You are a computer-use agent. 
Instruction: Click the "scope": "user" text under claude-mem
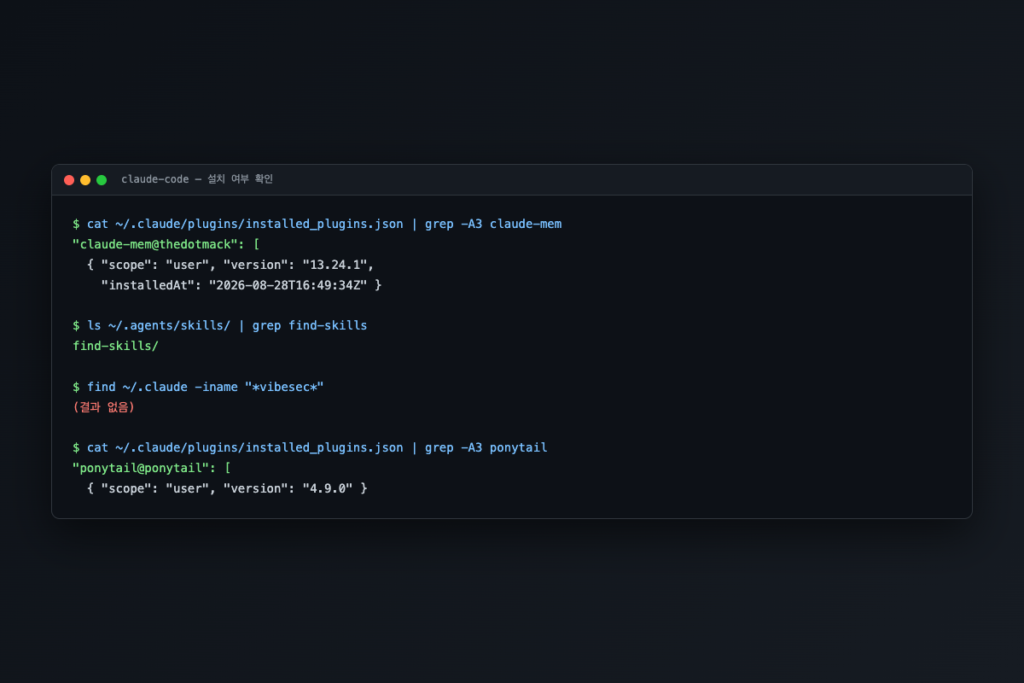[x=154, y=264]
